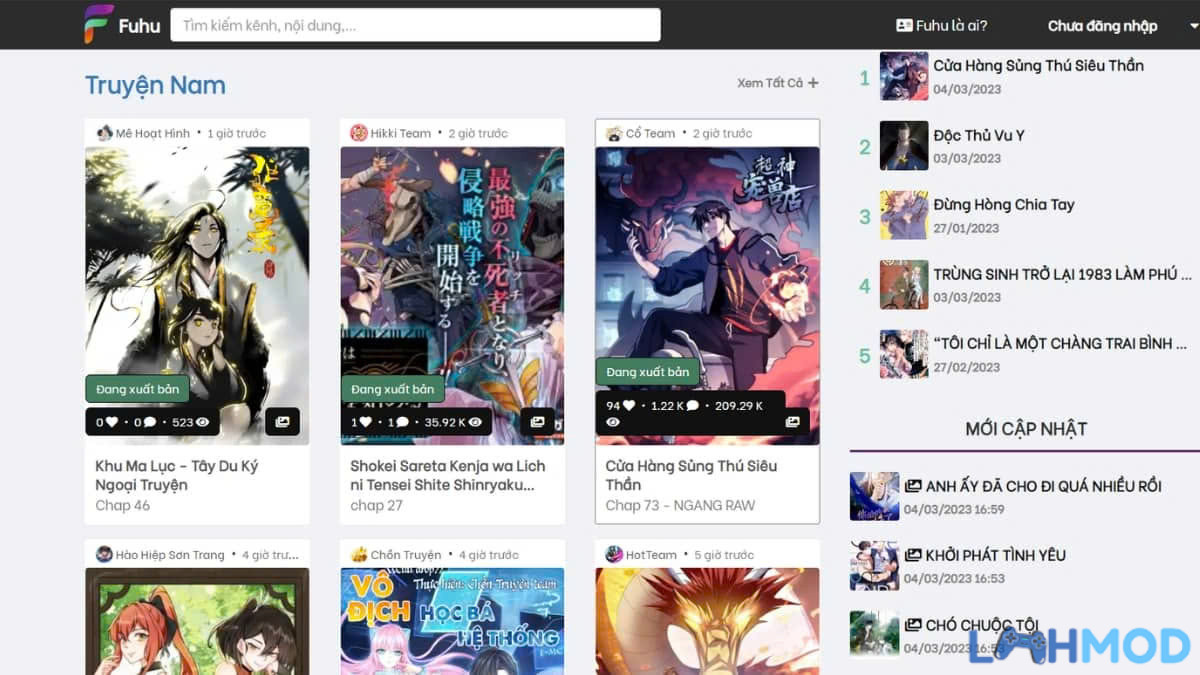Click 'Đang xuất bản' badge on Shokei Sareta Kenja
Viewport: 1200px width, 675px height.
pos(392,389)
